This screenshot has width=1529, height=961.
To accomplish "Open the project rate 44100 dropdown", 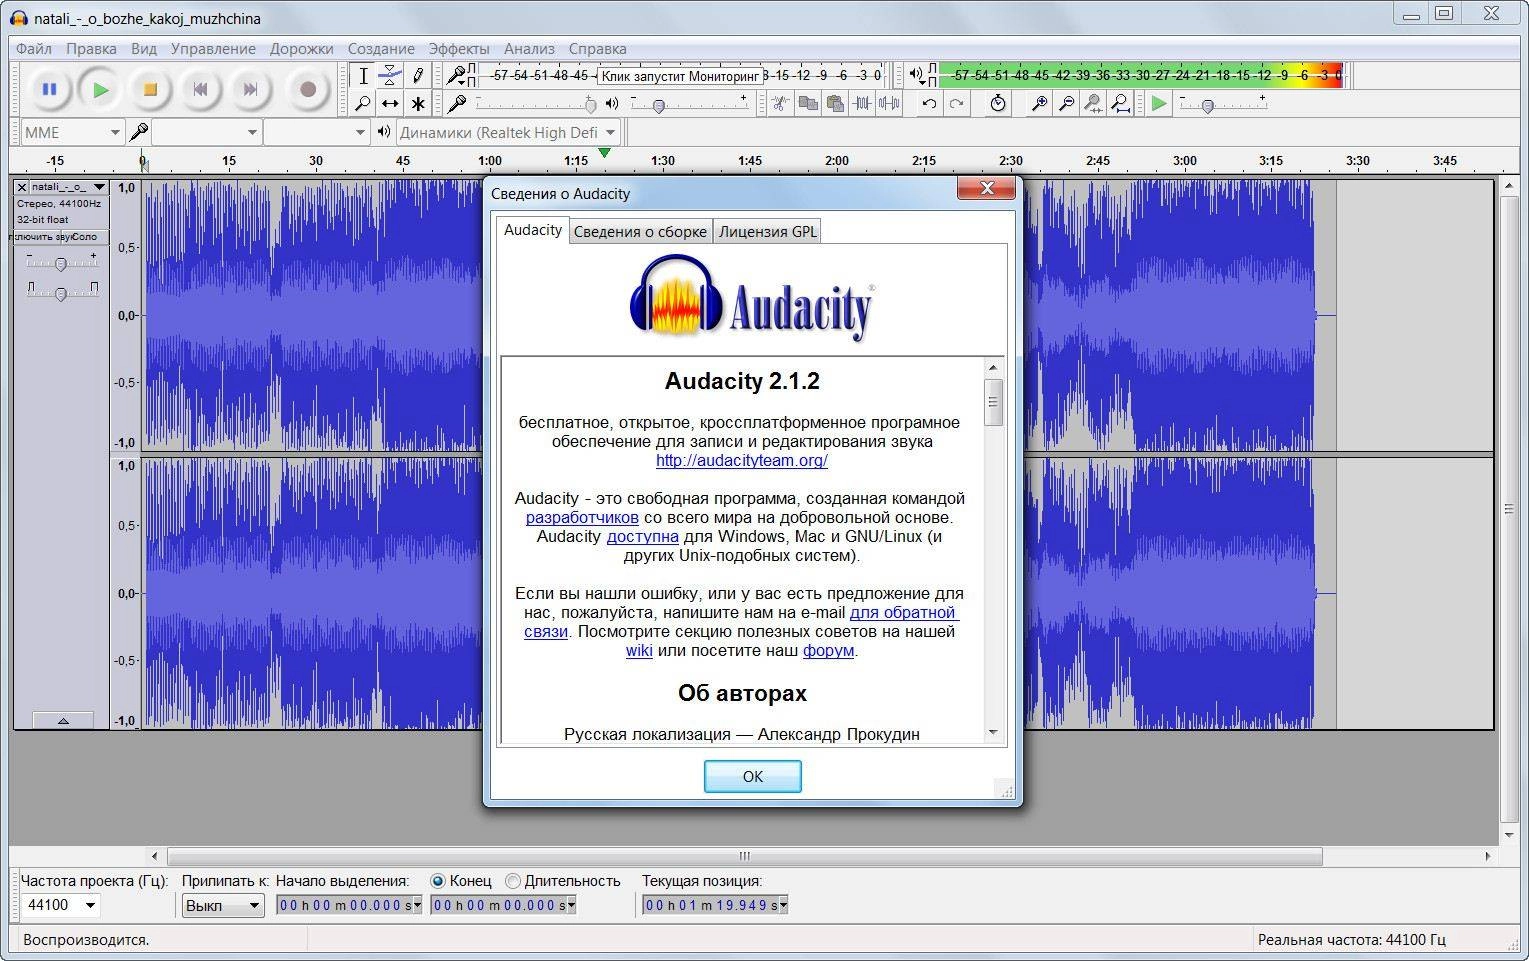I will 61,905.
